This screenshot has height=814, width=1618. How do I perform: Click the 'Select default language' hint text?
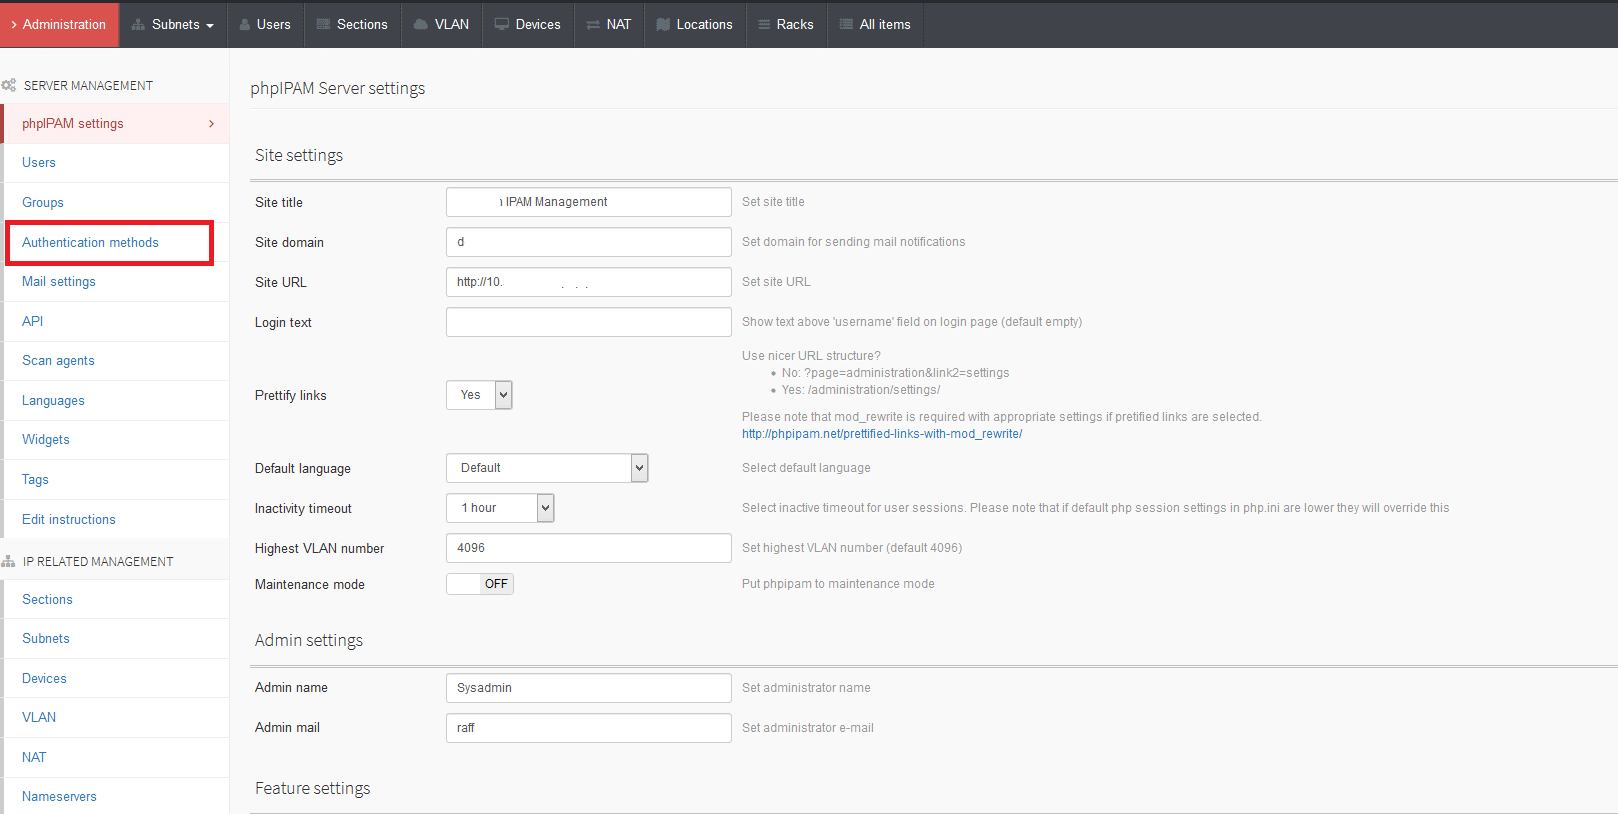pos(806,468)
